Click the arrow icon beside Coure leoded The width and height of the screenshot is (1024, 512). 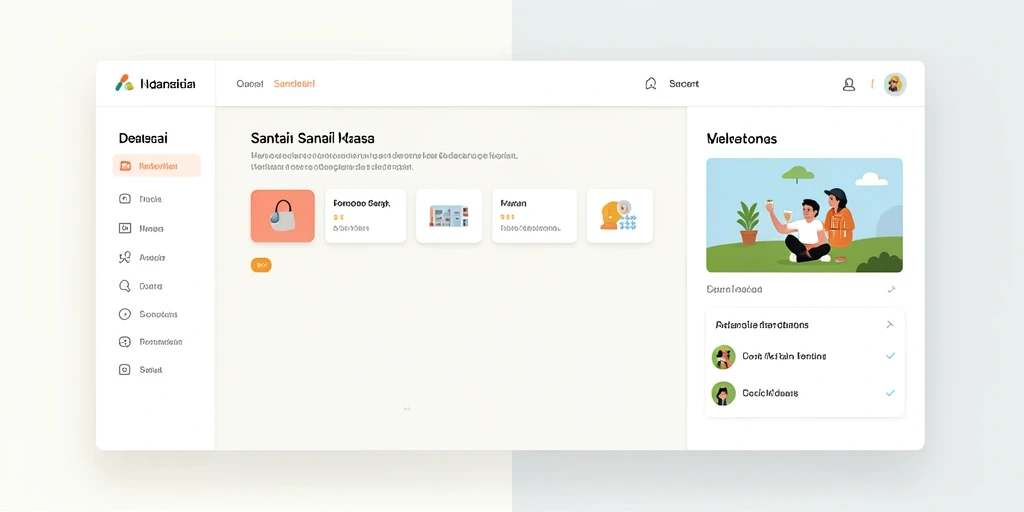click(x=891, y=289)
